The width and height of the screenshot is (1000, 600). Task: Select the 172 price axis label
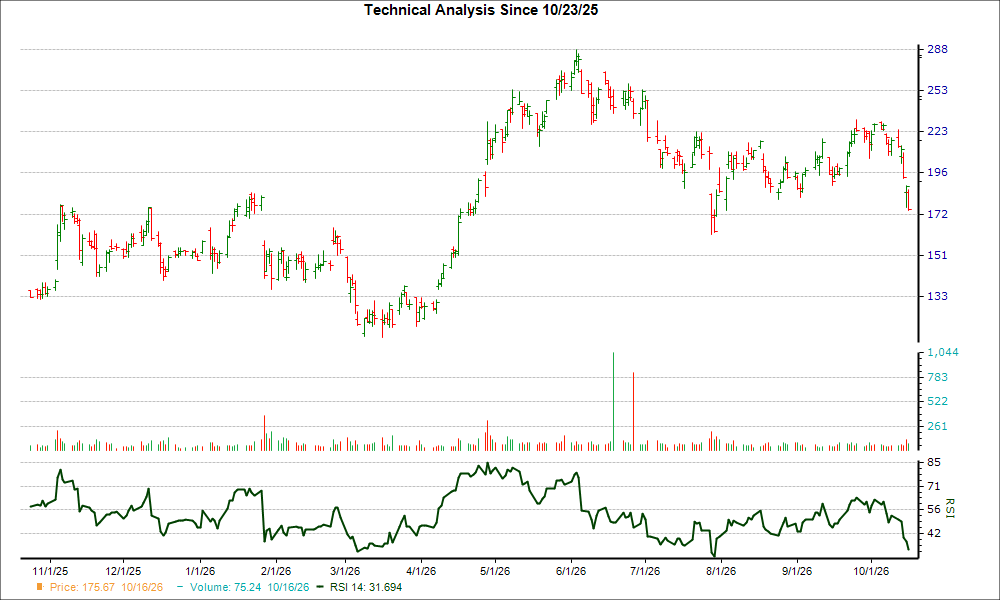click(x=937, y=214)
